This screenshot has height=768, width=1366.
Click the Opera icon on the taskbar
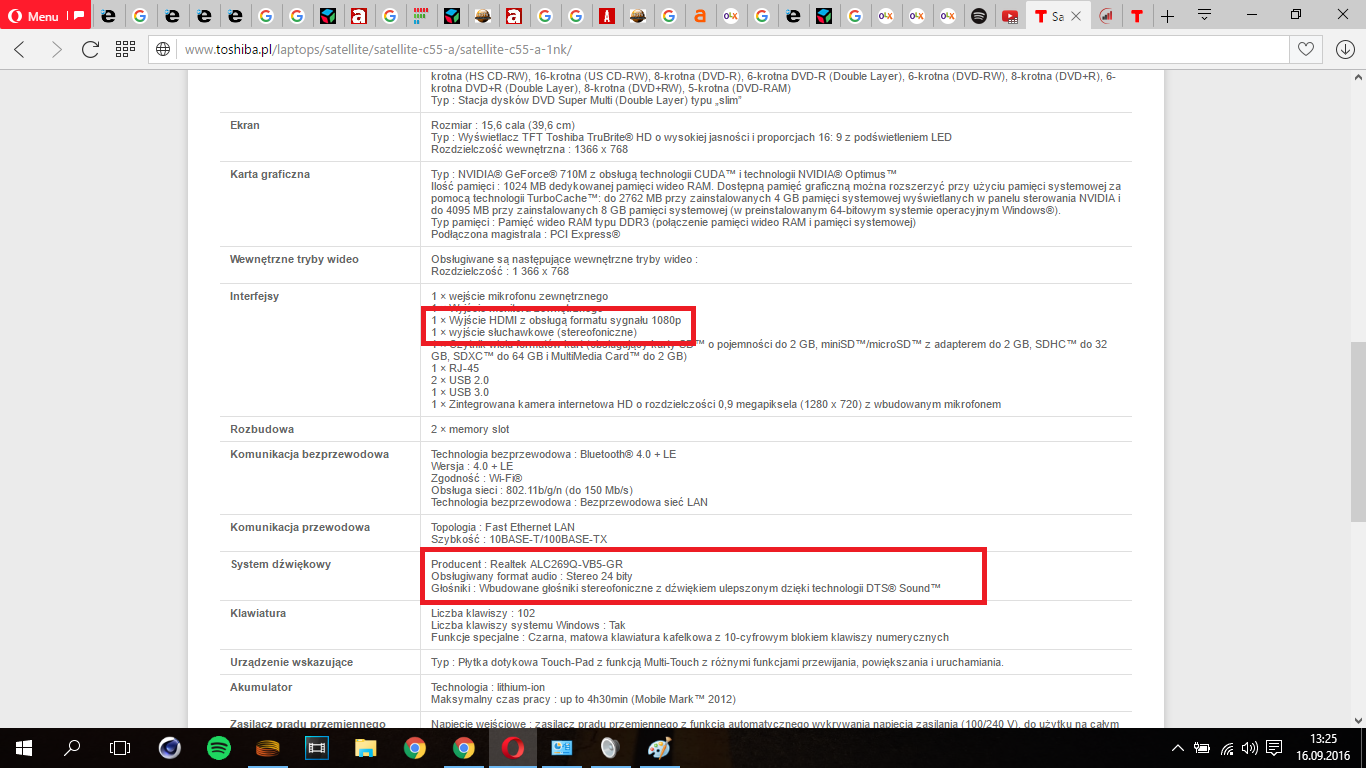[x=512, y=747]
